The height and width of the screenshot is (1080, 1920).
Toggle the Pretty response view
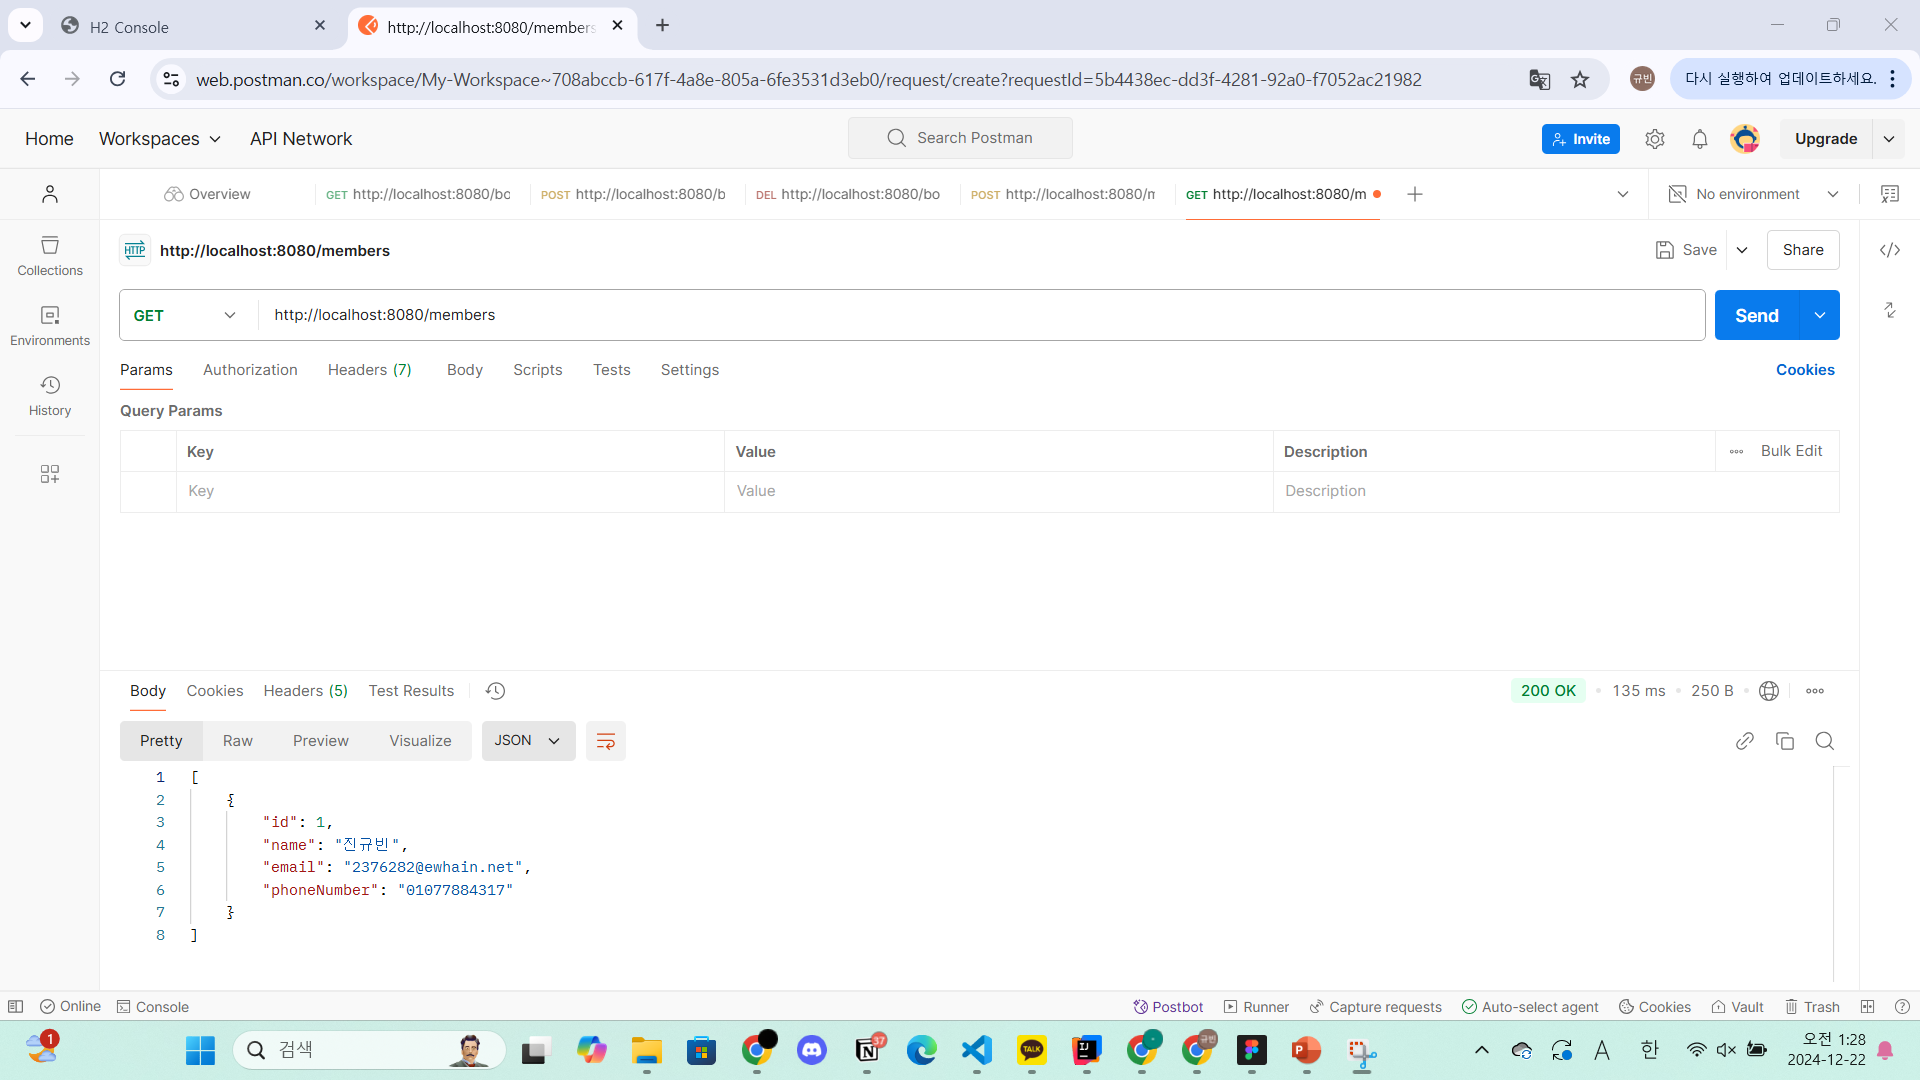coord(161,741)
